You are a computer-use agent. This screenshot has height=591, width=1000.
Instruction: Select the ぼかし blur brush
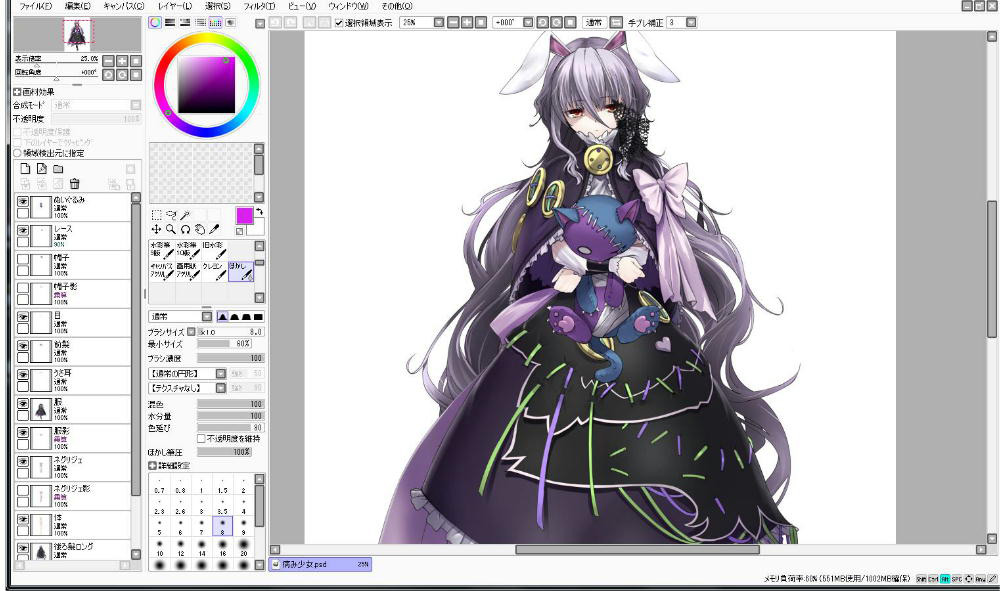point(241,271)
